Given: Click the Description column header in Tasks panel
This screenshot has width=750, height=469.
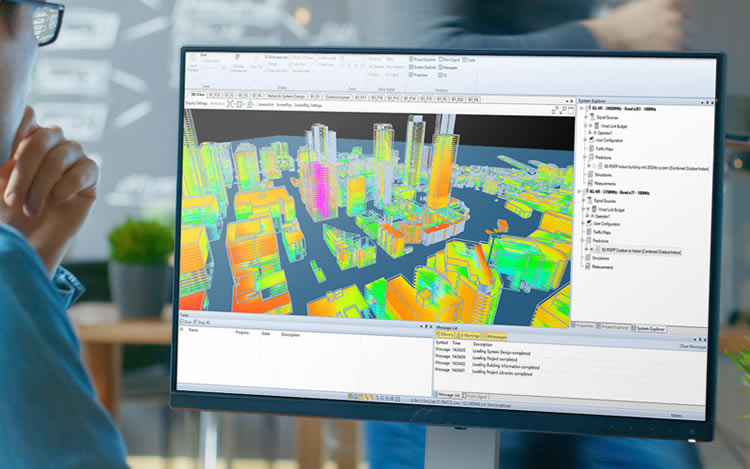Looking at the screenshot, I should [x=290, y=334].
